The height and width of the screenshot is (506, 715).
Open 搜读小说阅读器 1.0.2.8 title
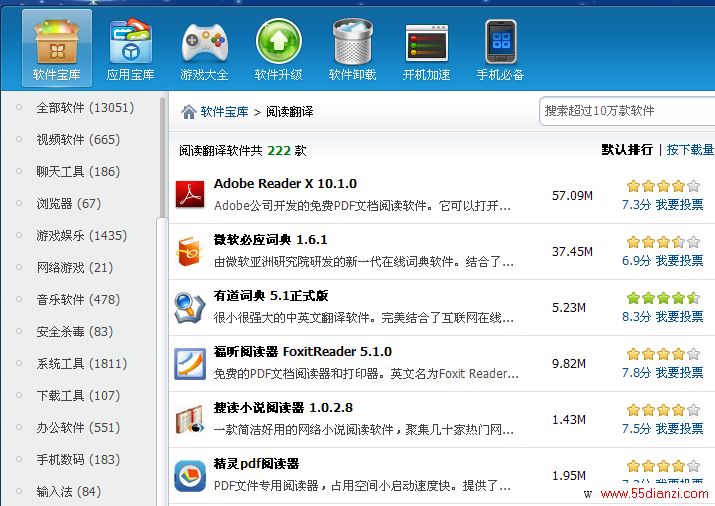tap(283, 408)
